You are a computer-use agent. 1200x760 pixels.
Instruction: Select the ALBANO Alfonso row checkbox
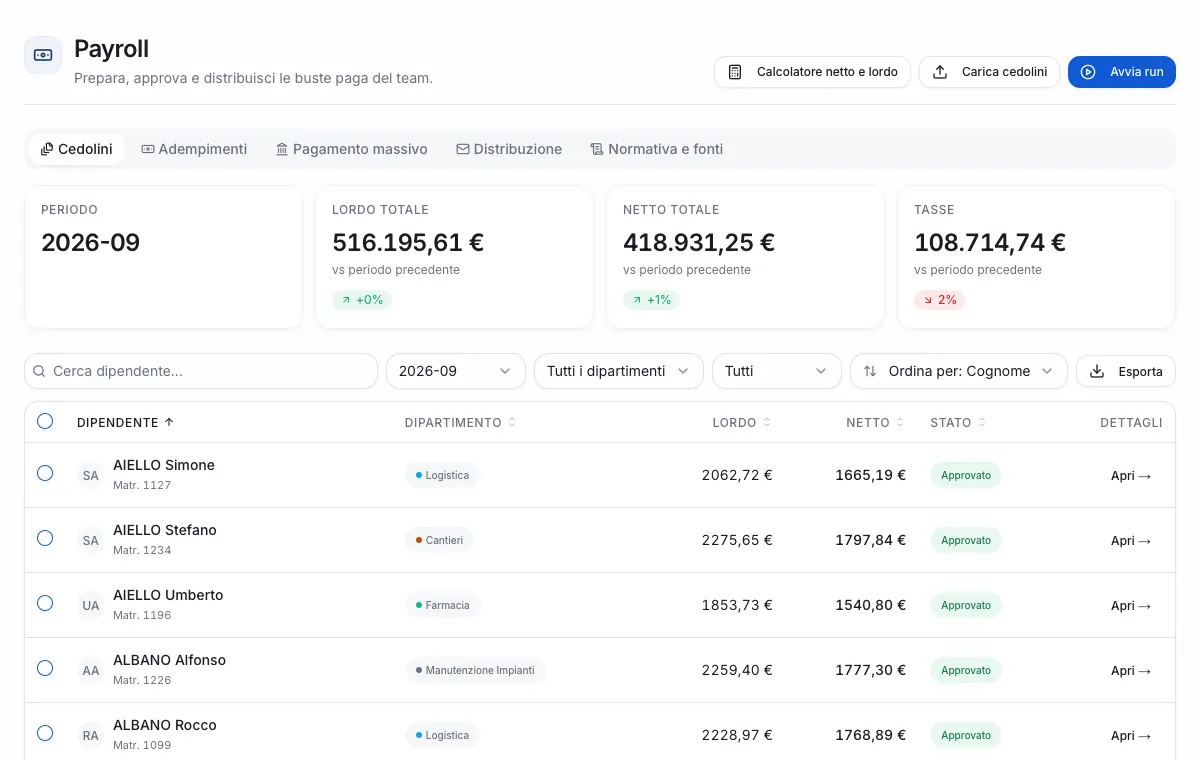[x=45, y=668]
